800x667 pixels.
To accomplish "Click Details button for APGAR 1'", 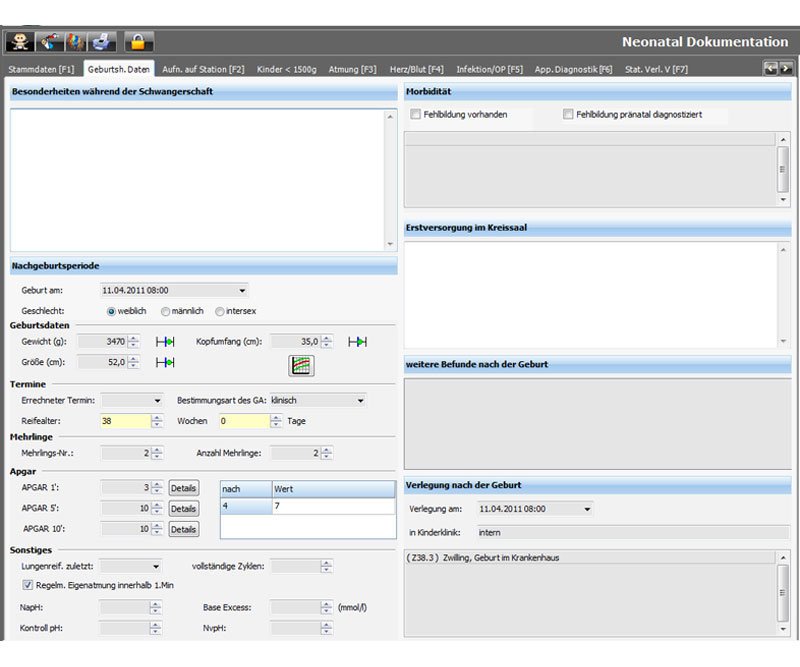I will click(x=184, y=488).
